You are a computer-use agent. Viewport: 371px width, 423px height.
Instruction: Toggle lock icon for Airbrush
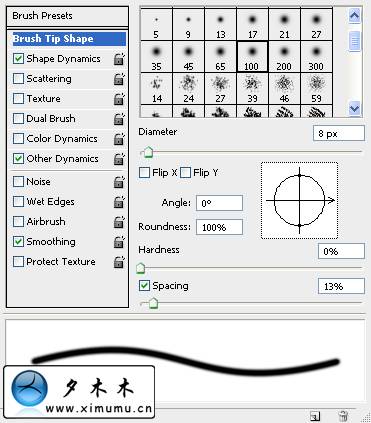click(119, 222)
